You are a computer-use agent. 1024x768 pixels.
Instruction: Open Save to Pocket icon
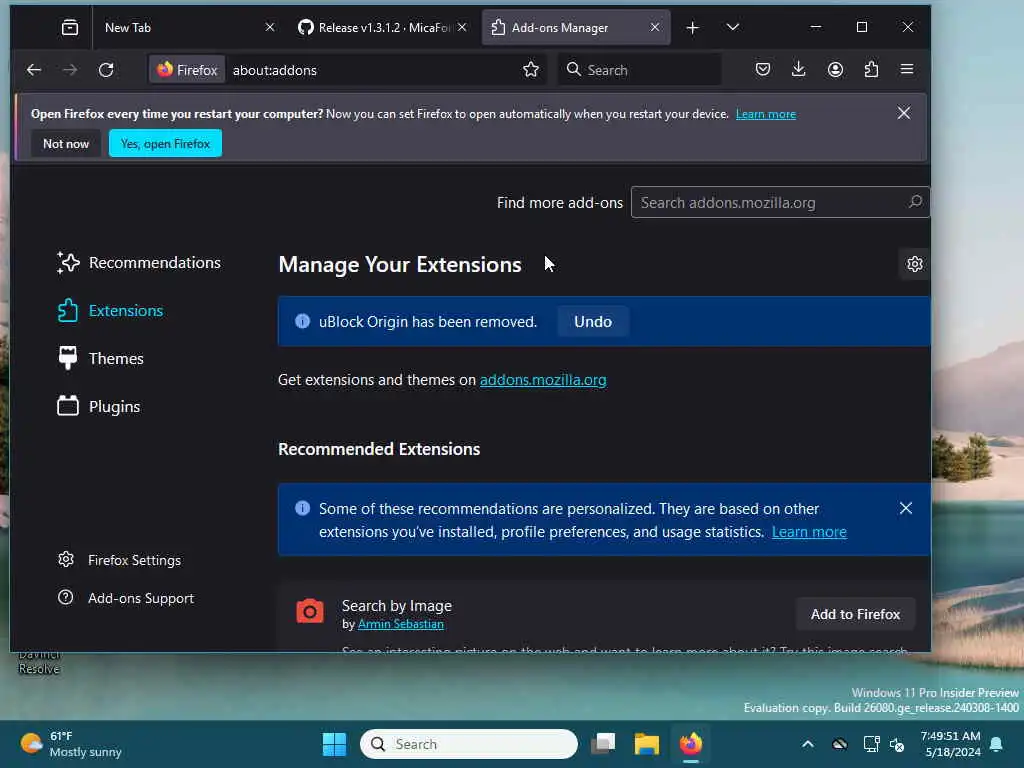(763, 69)
